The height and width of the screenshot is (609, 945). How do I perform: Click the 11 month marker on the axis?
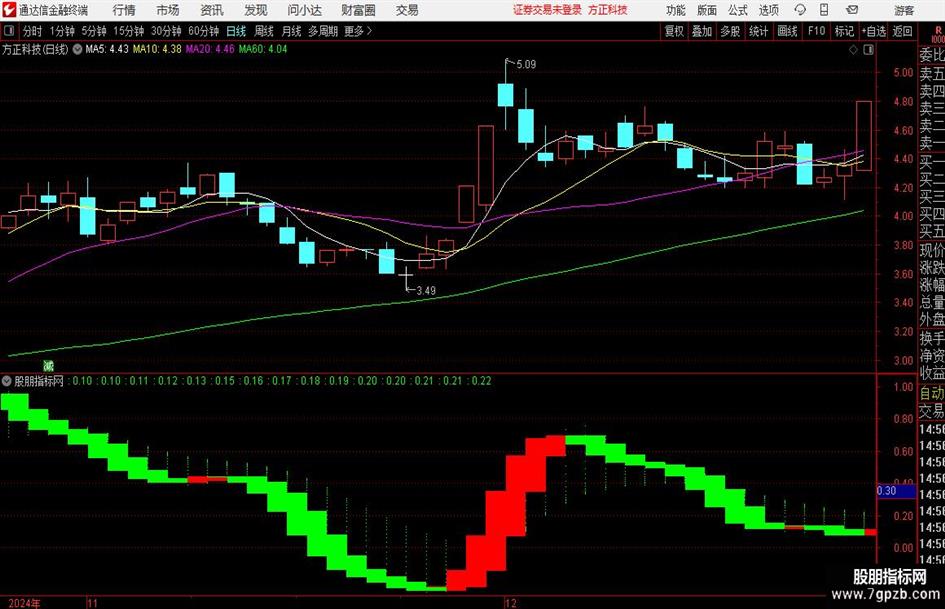click(92, 603)
